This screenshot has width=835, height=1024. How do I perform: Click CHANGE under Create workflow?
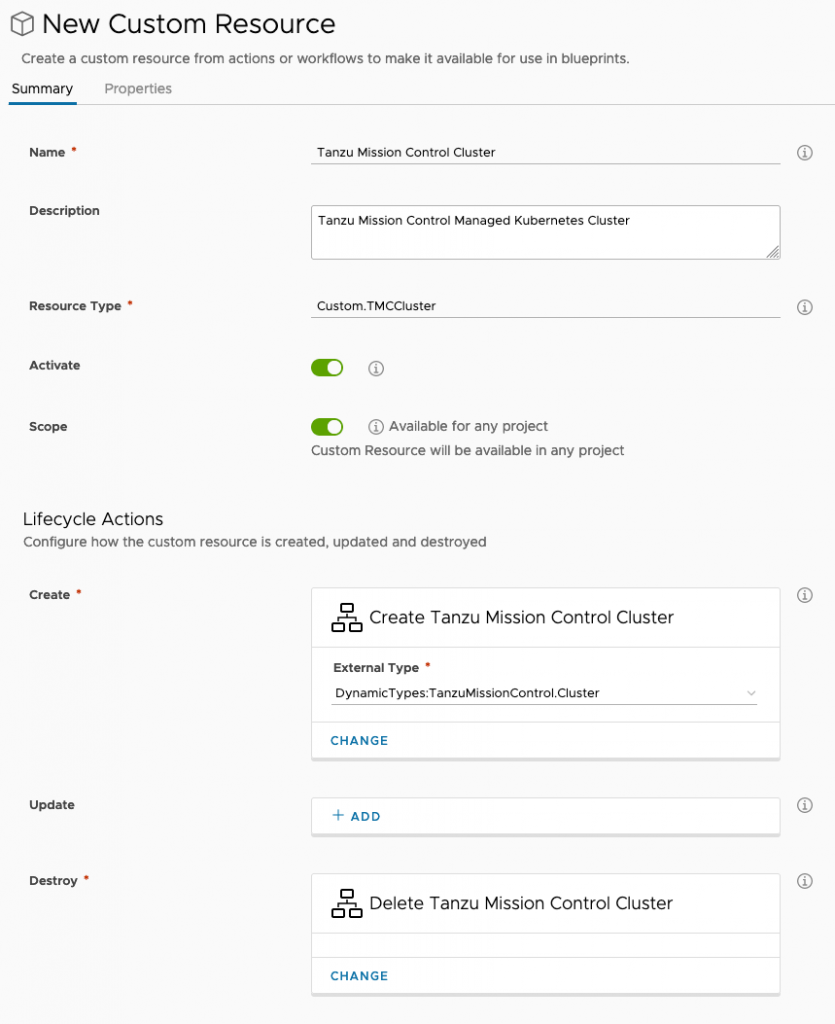click(359, 741)
